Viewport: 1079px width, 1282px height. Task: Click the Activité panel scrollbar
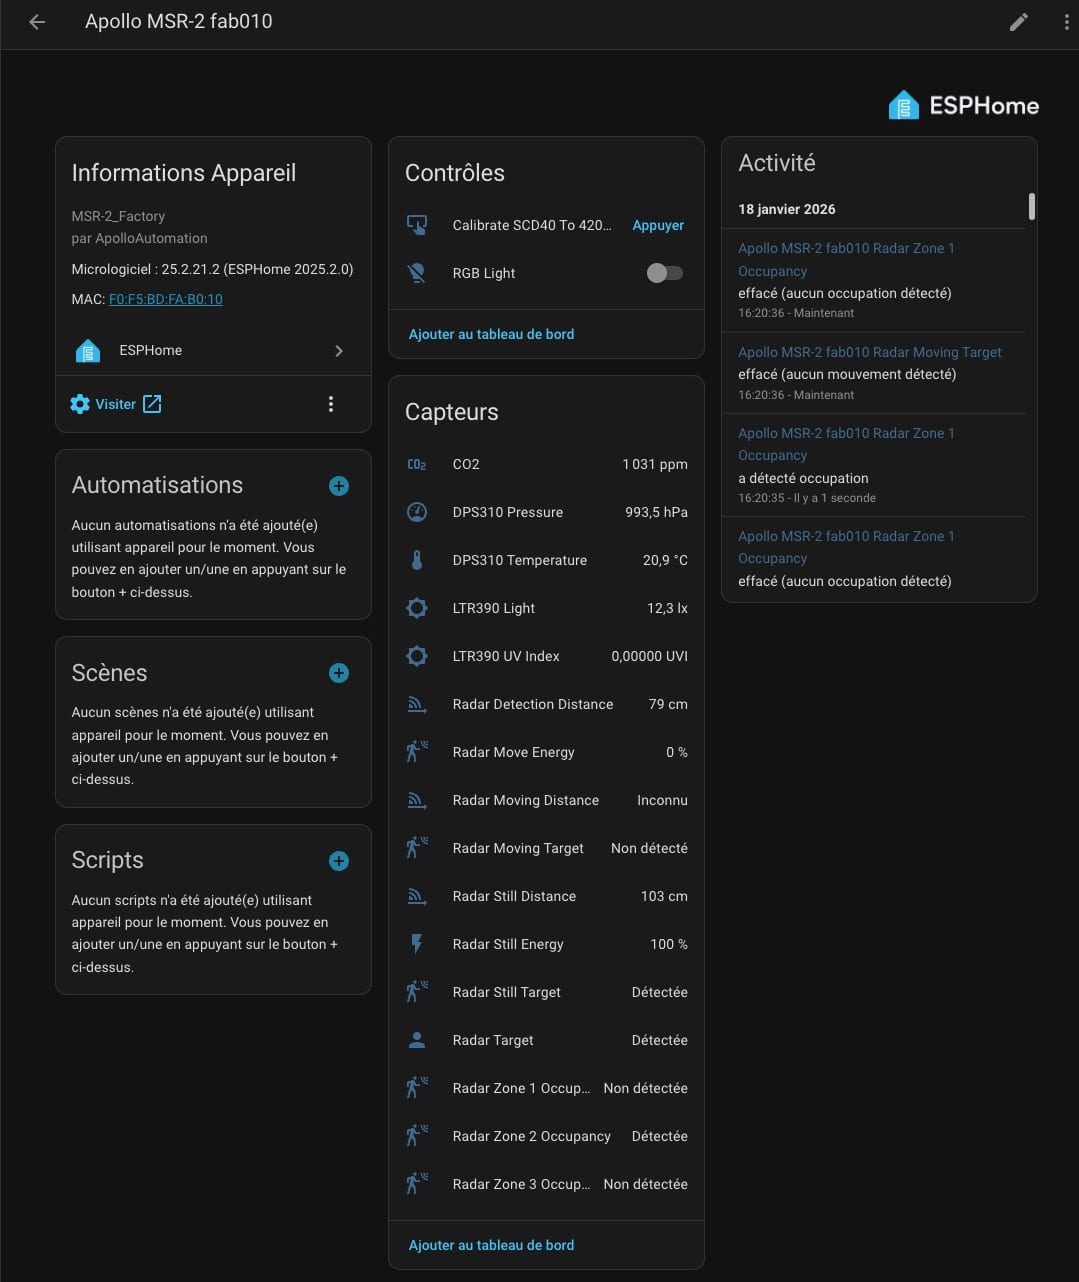pos(1031,206)
